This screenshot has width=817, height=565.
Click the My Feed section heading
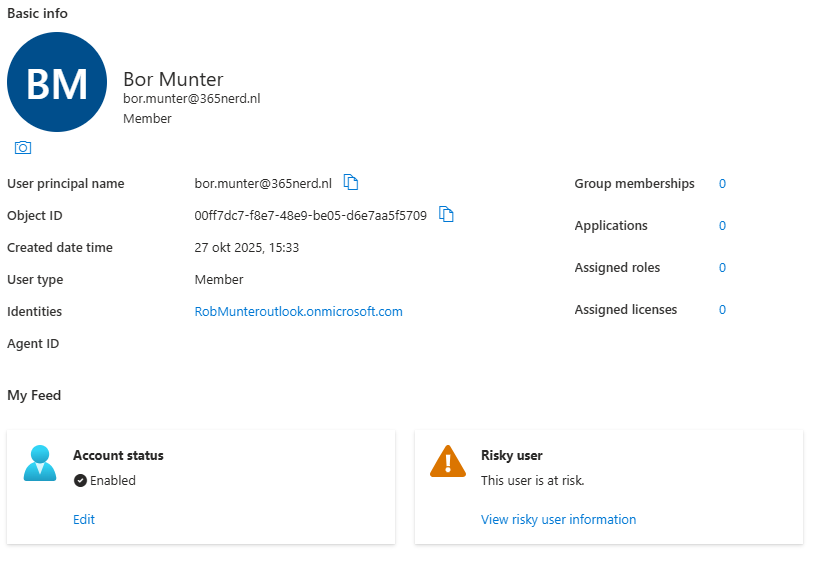[34, 396]
